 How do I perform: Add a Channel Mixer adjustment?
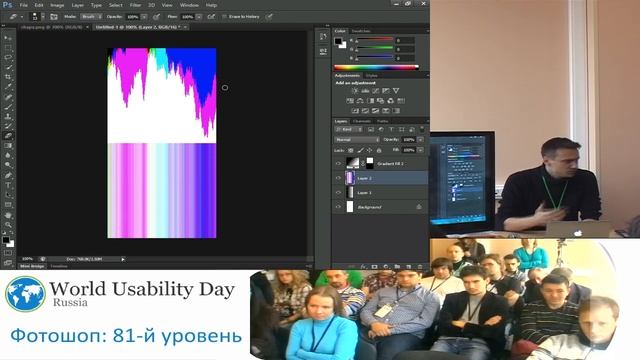pos(391,100)
